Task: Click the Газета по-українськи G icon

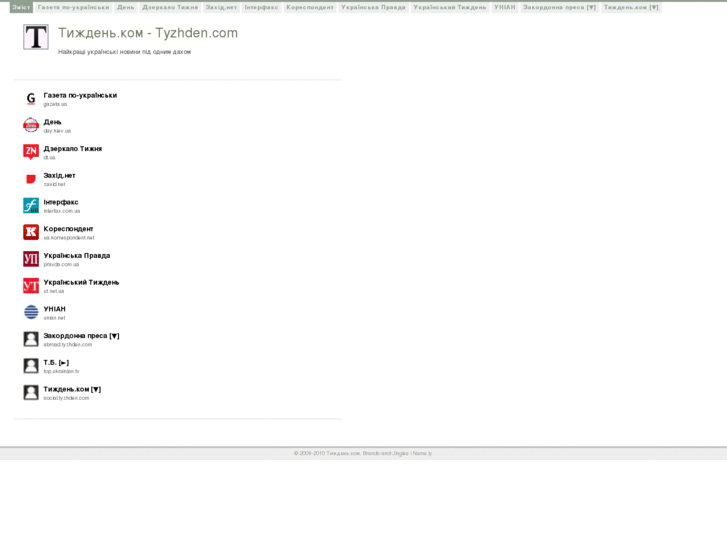Action: 31,98
